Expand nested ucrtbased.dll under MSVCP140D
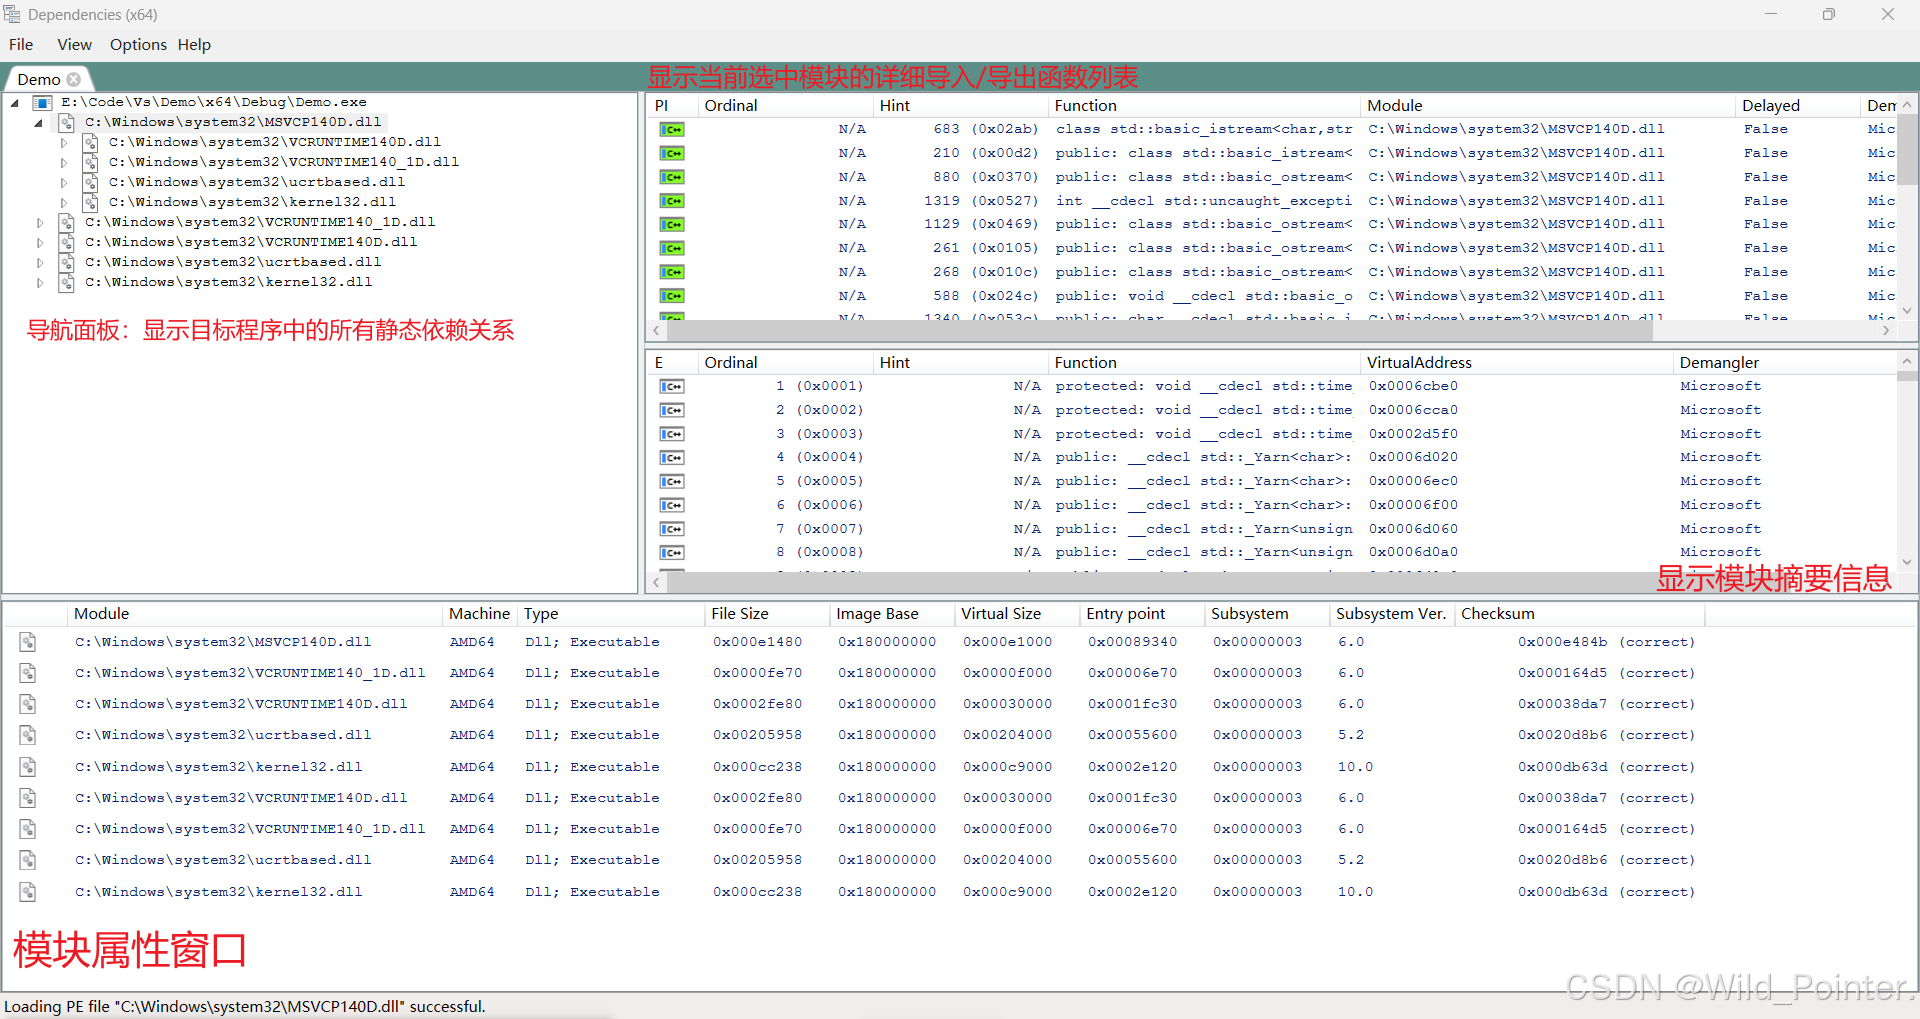 coord(63,182)
